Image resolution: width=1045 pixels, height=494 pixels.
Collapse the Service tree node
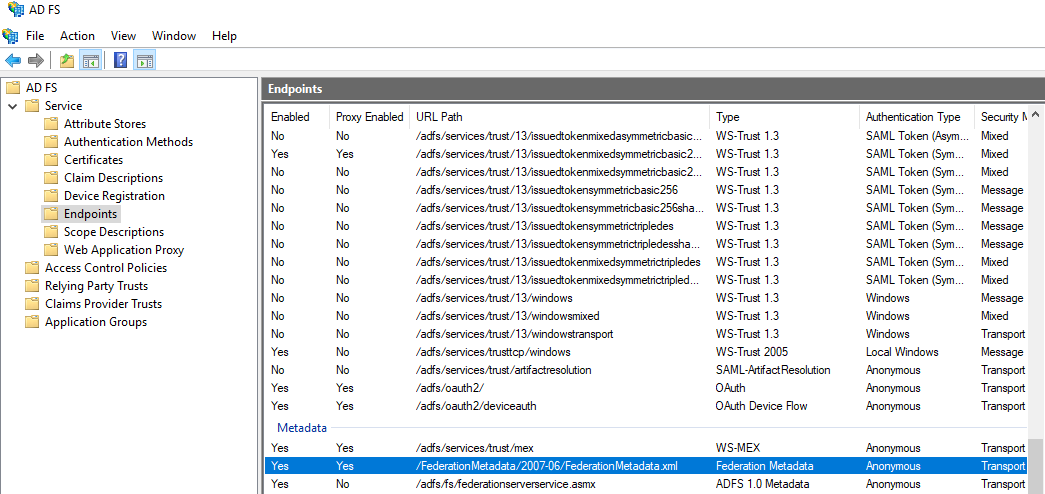coord(13,106)
